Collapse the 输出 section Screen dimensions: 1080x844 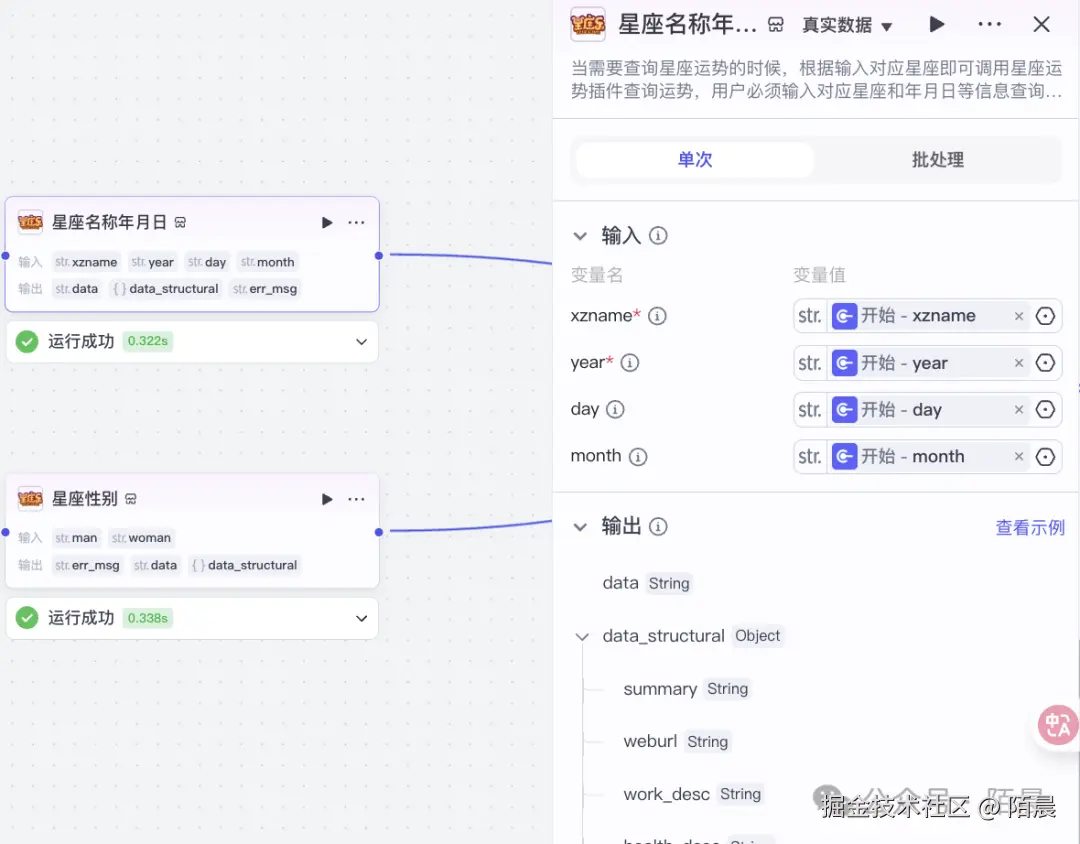[581, 526]
